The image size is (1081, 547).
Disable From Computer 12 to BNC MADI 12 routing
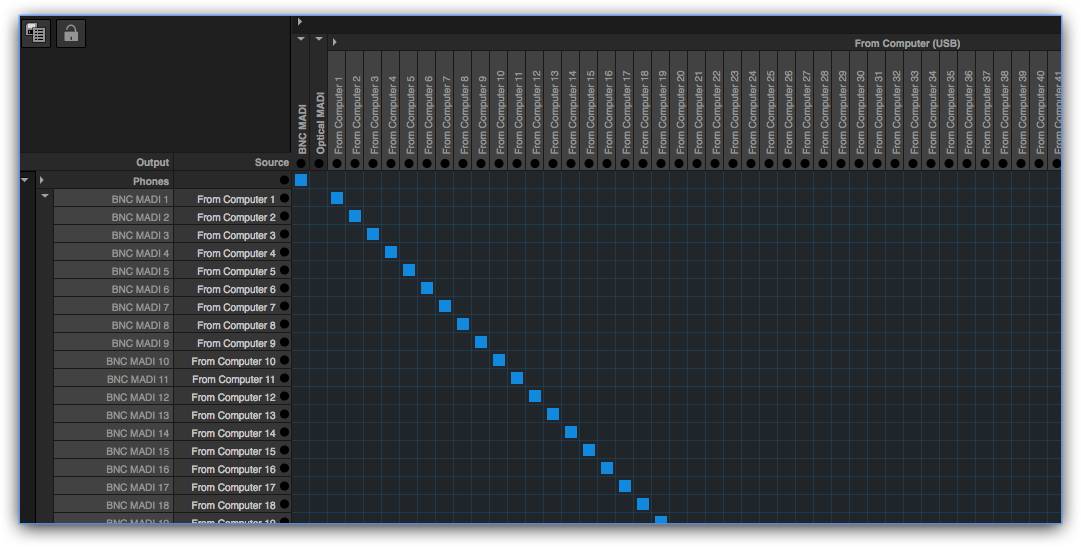coord(535,396)
